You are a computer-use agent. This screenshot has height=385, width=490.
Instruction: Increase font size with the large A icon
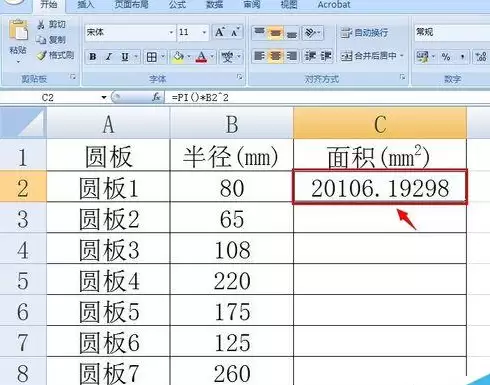[220, 32]
